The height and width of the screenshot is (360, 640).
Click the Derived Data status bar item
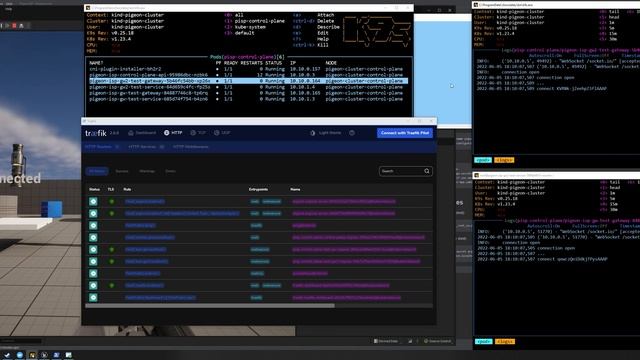(386, 341)
